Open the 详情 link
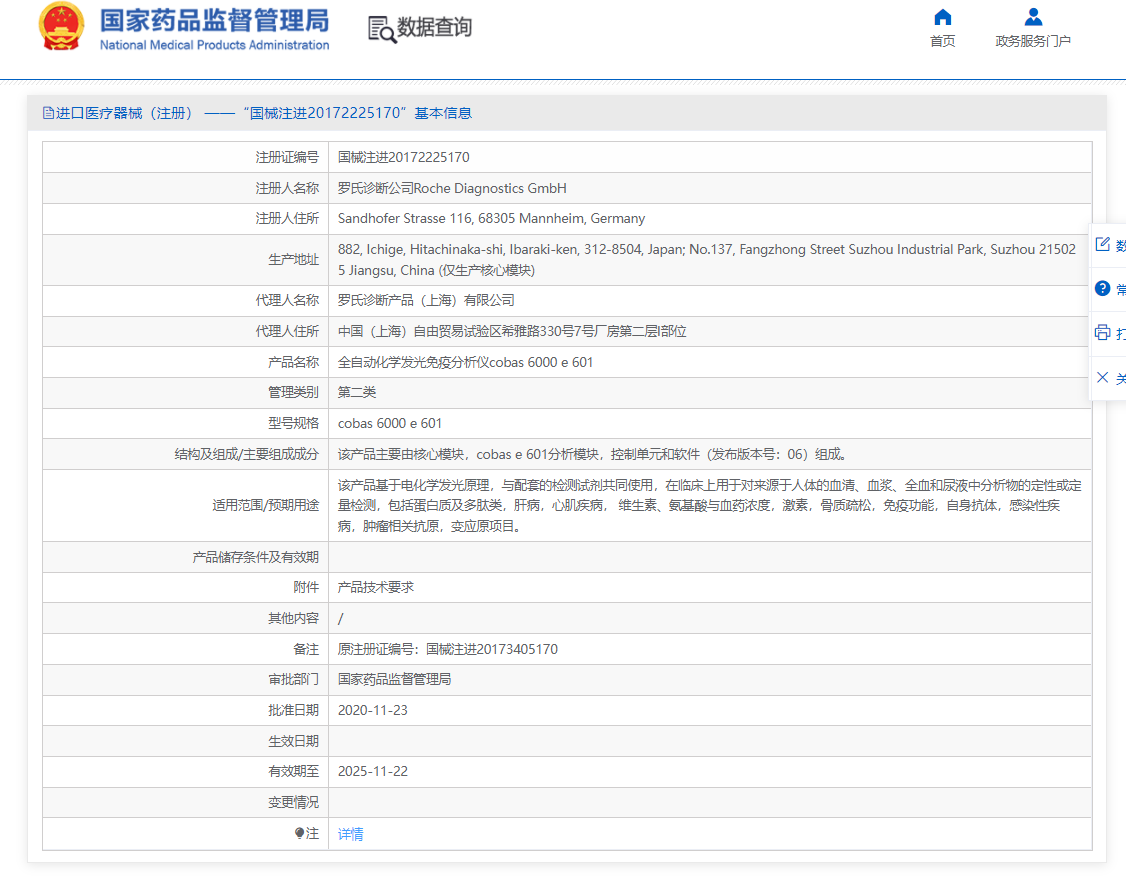The height and width of the screenshot is (879, 1126). point(350,834)
